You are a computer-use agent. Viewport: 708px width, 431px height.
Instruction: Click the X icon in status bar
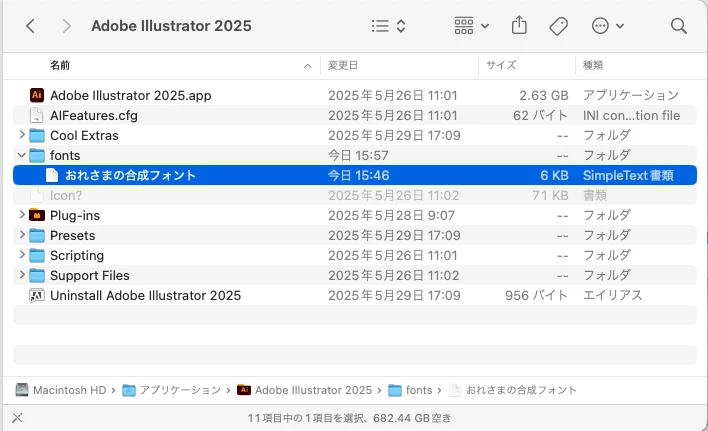17,418
